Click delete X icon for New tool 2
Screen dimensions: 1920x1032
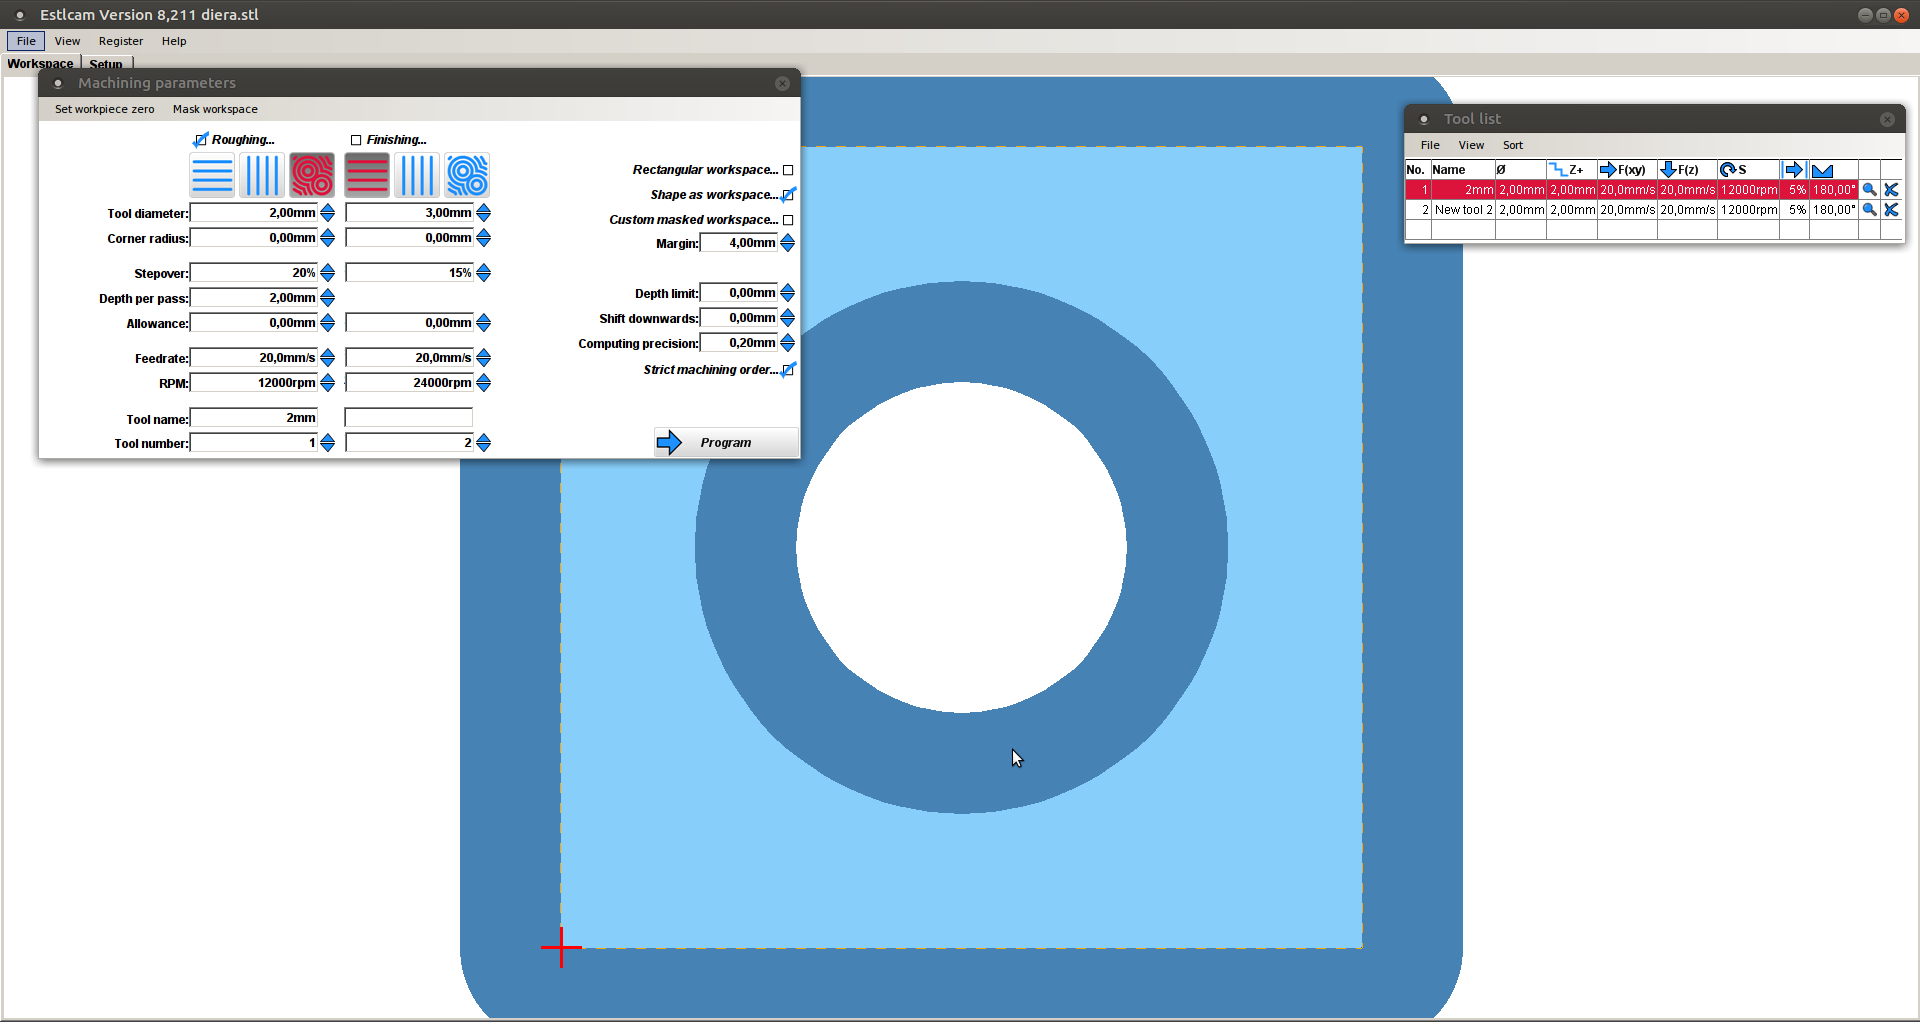click(x=1890, y=210)
